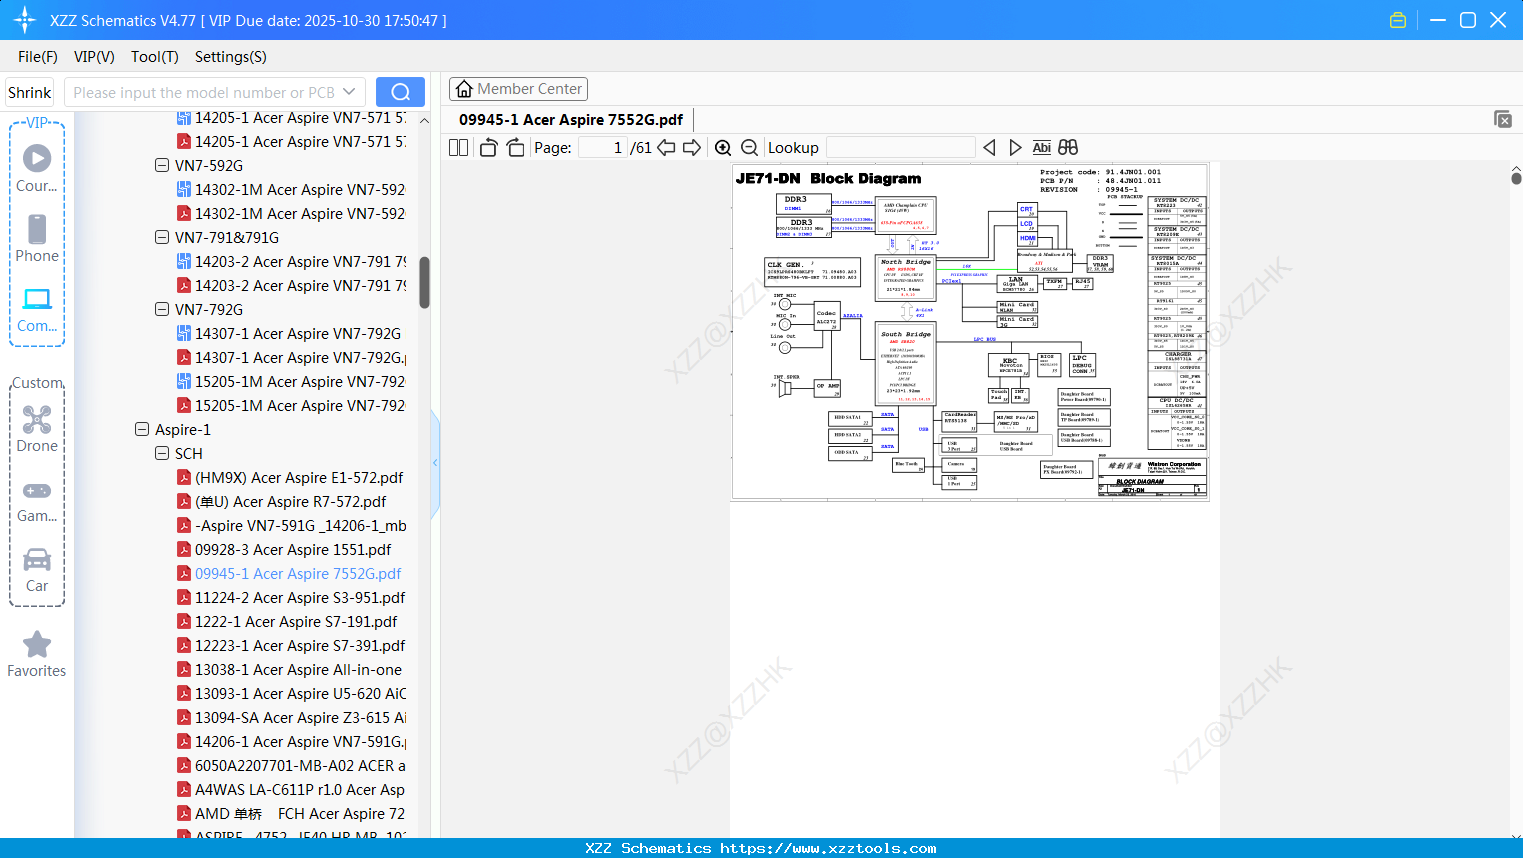Select 6050A2207701-MB-A02 ACER file
1523x858 pixels.
301,765
